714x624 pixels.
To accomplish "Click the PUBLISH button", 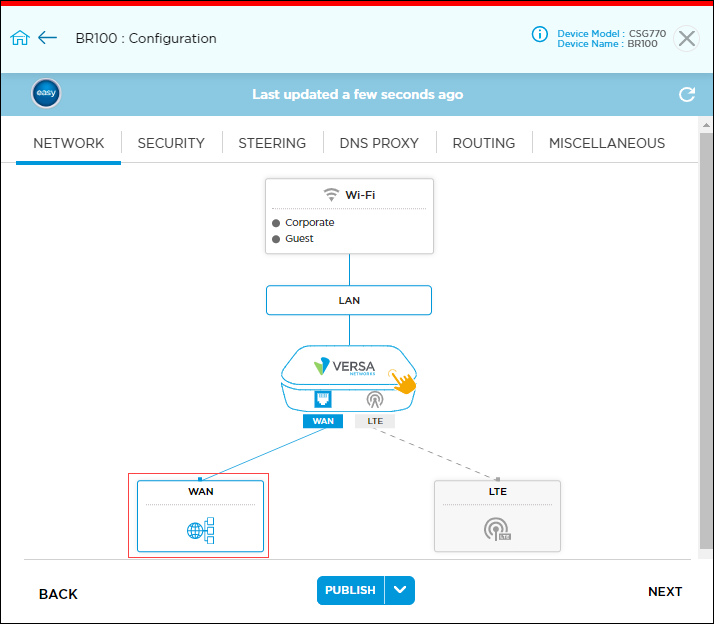I will click(x=351, y=590).
